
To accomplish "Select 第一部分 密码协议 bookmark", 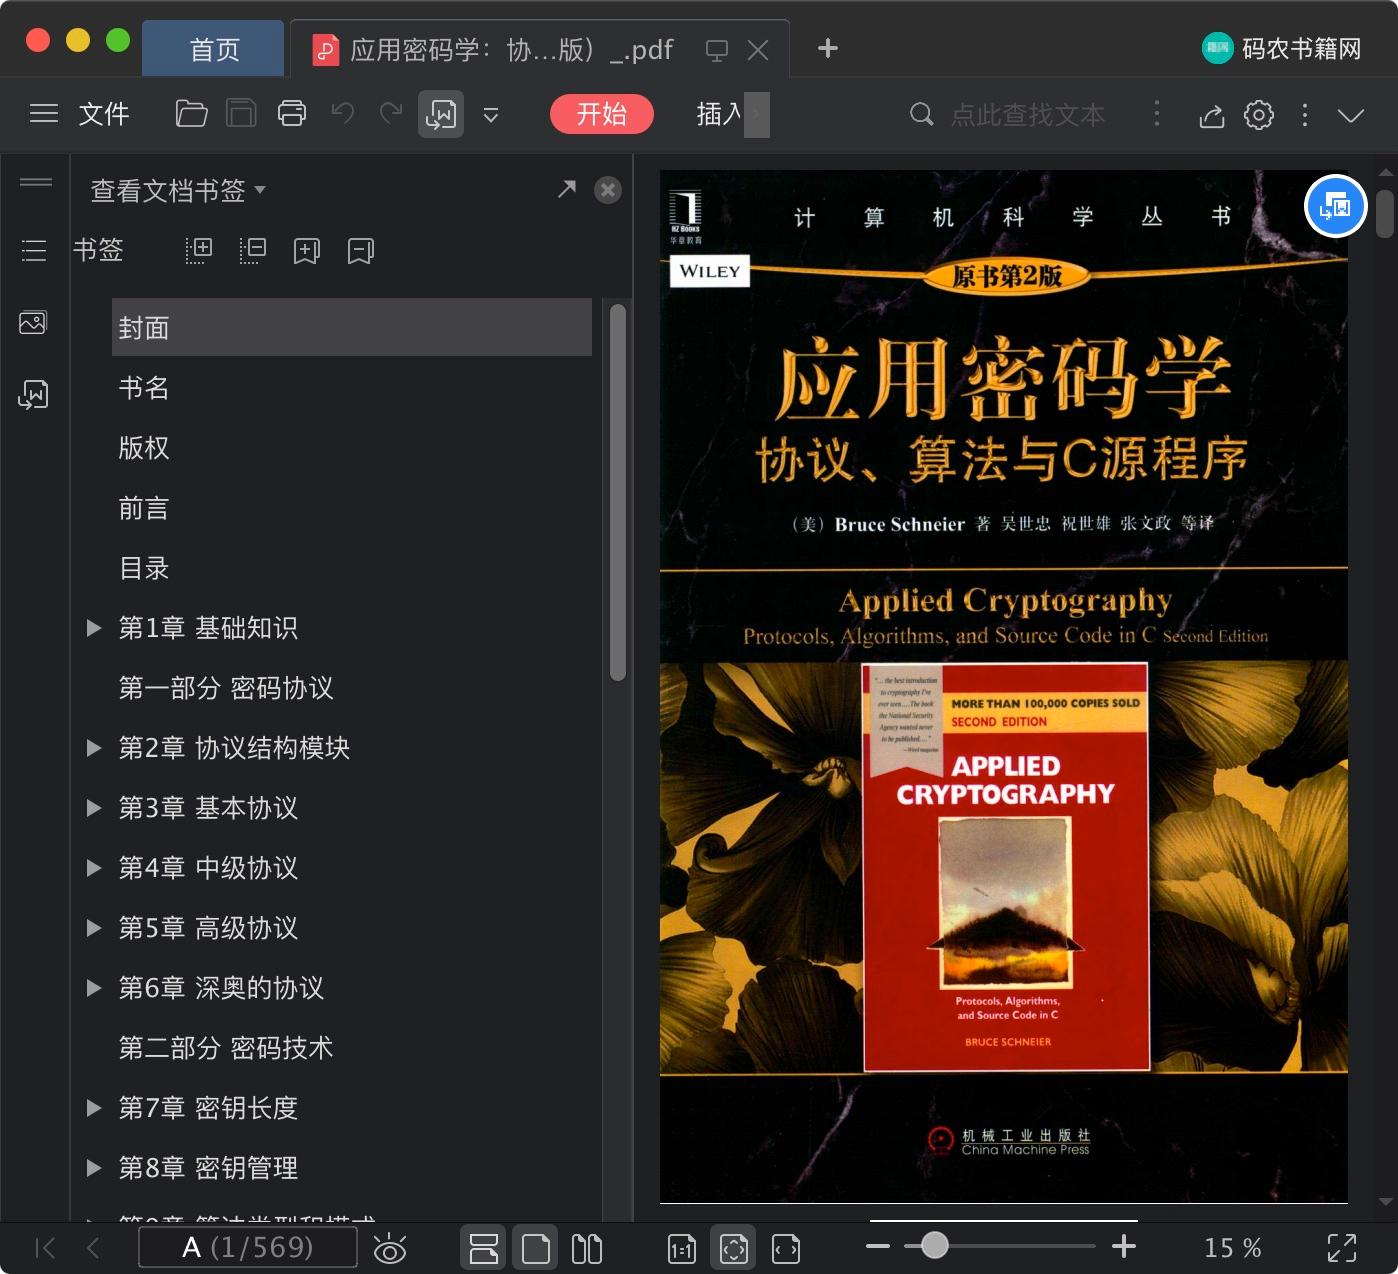I will pos(226,688).
